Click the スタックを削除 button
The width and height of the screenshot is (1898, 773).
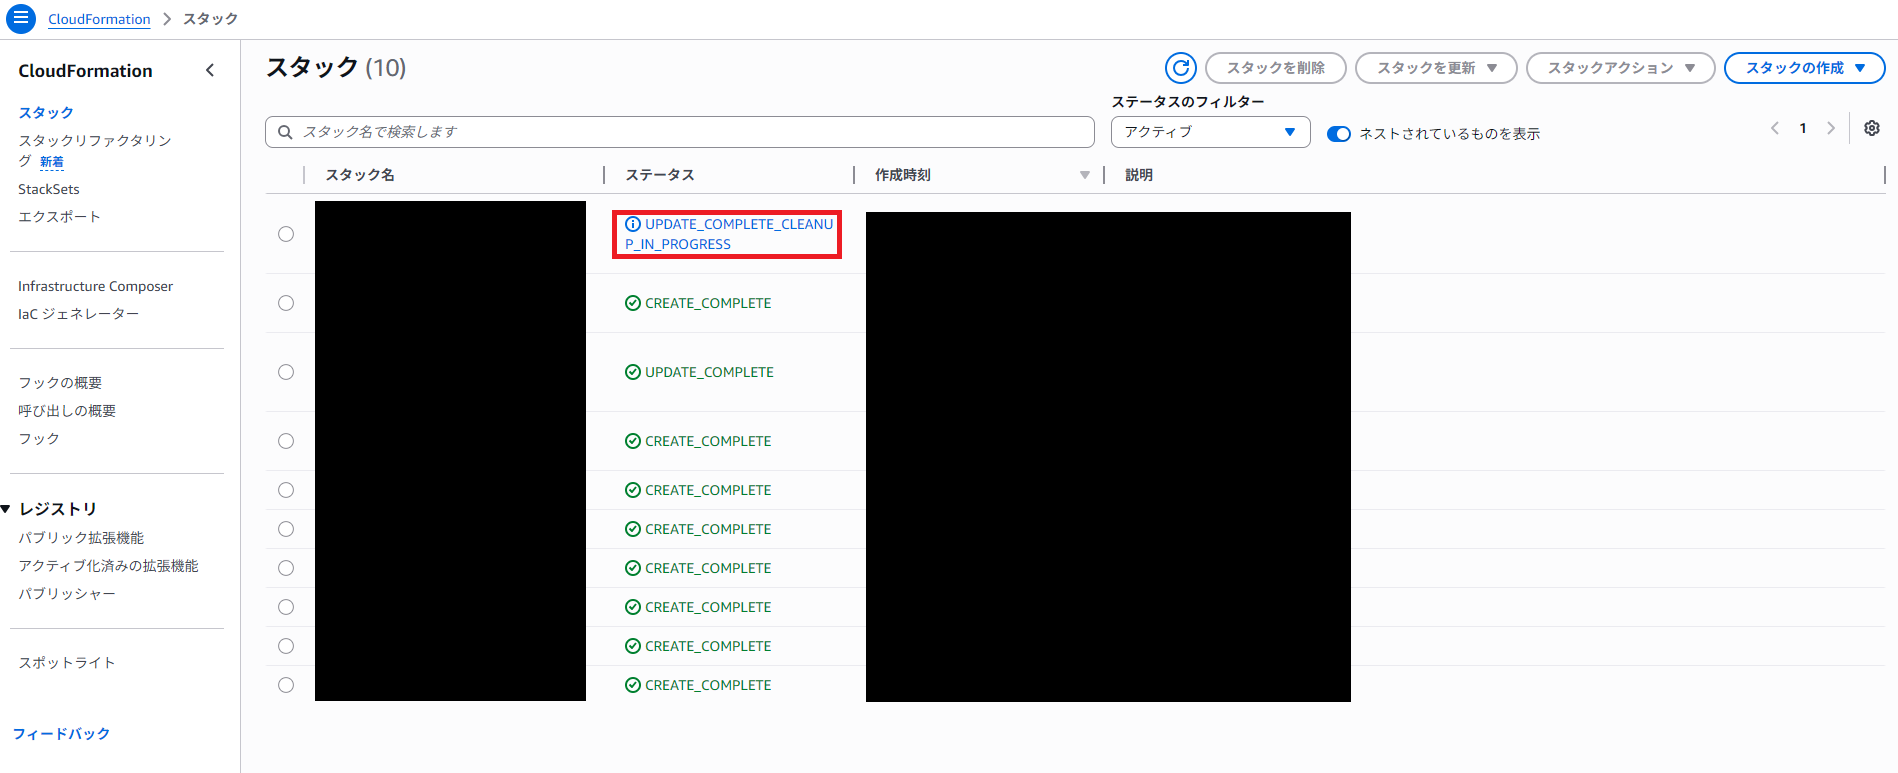click(1275, 68)
